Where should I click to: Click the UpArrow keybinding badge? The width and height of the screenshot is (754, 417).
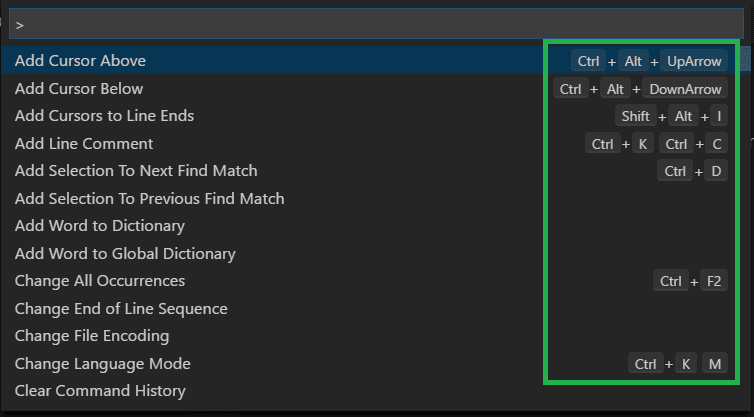(694, 61)
